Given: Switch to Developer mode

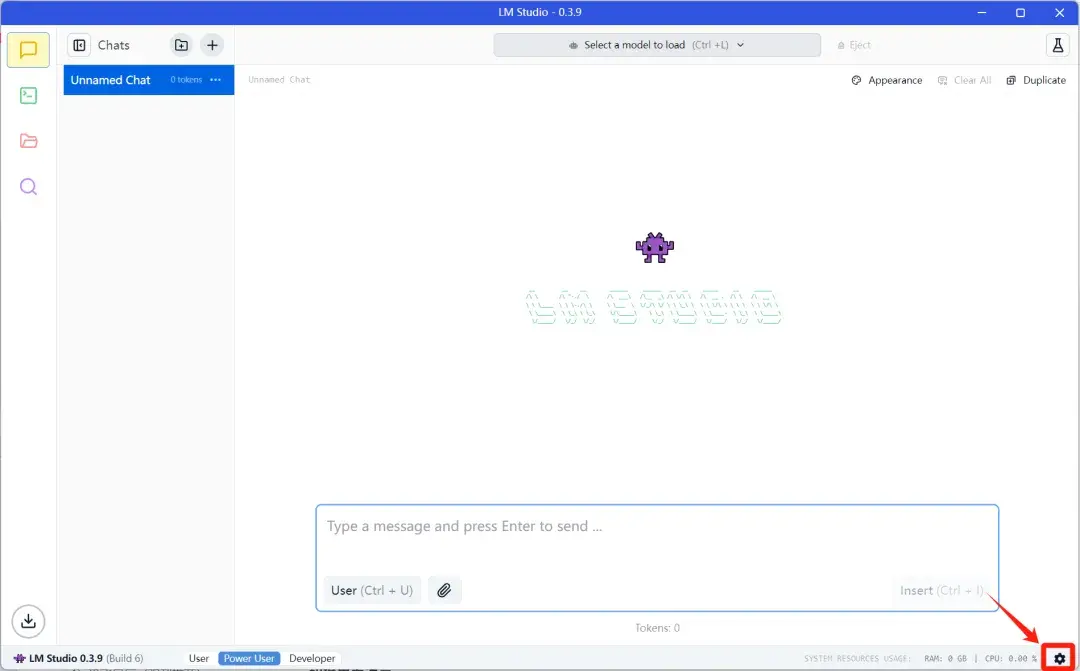Looking at the screenshot, I should click(x=312, y=659).
